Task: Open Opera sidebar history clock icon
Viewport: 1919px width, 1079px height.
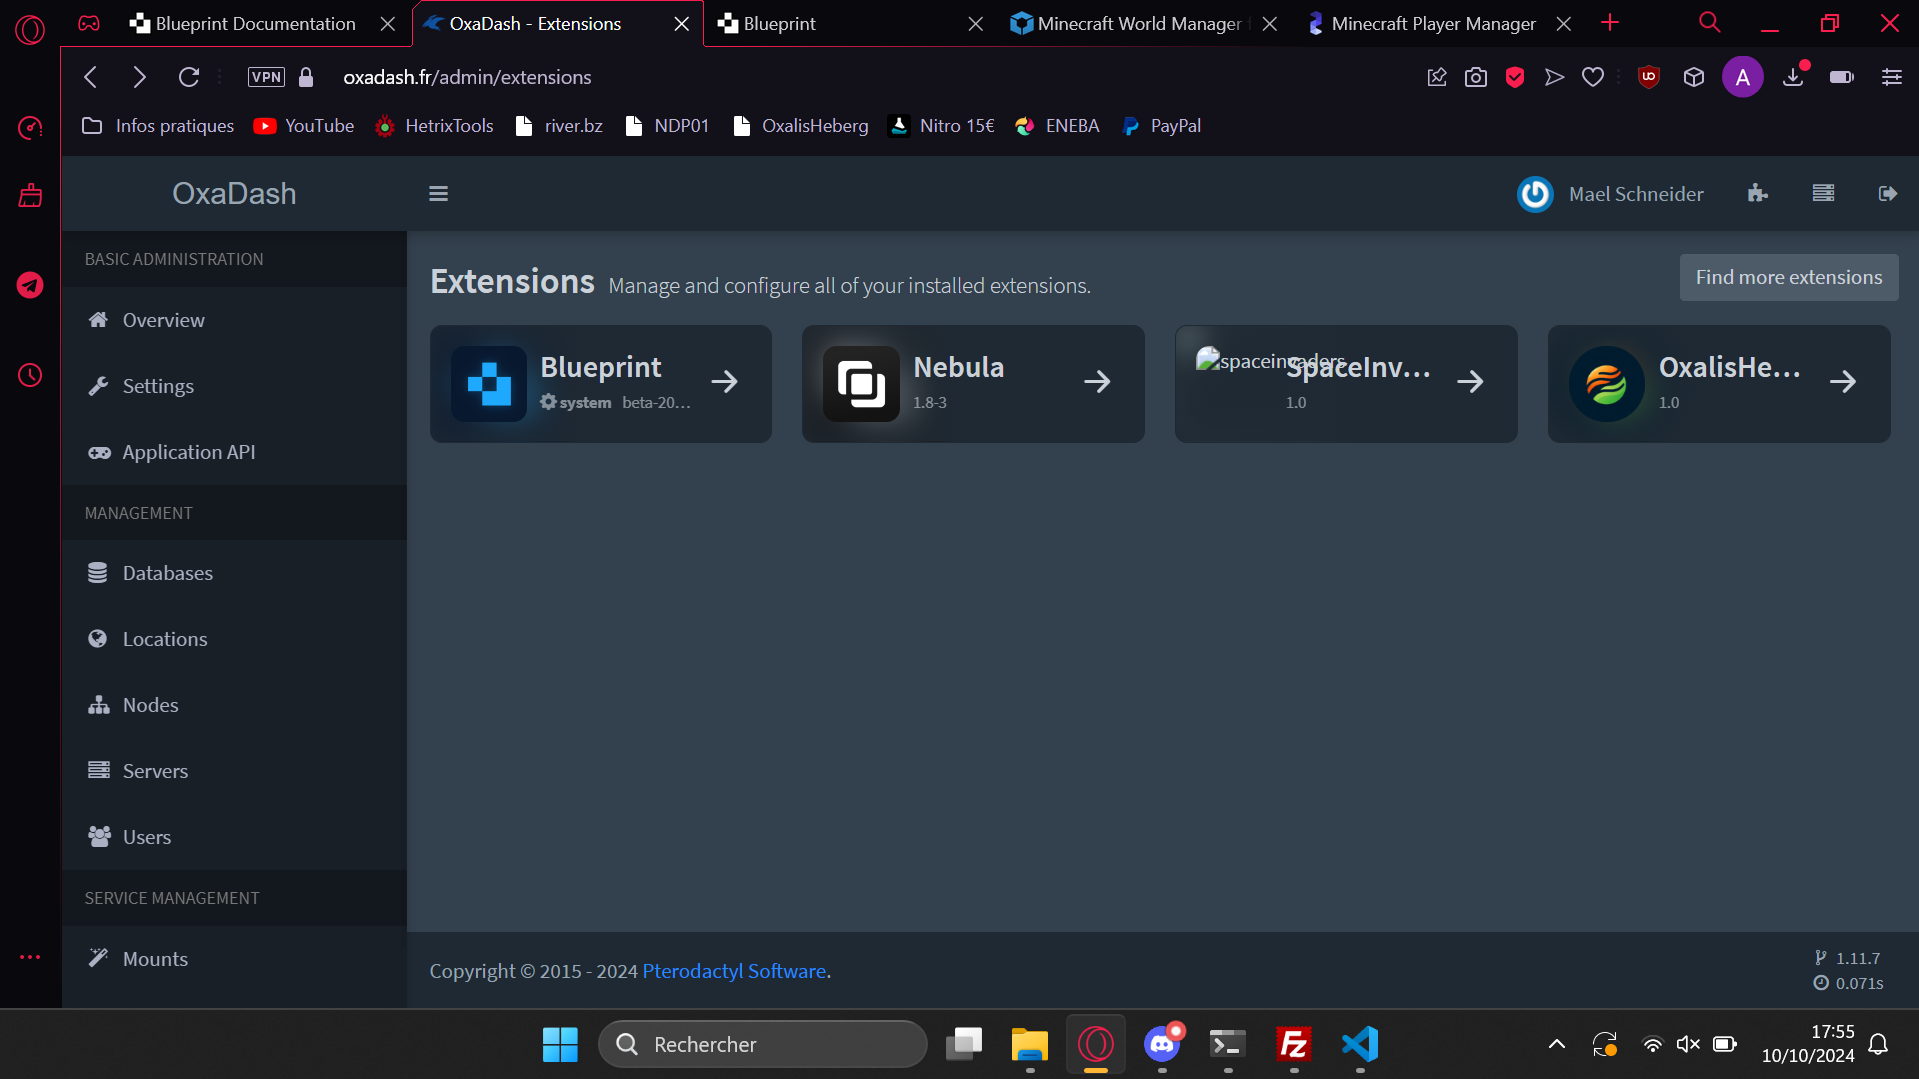Action: pos(30,376)
